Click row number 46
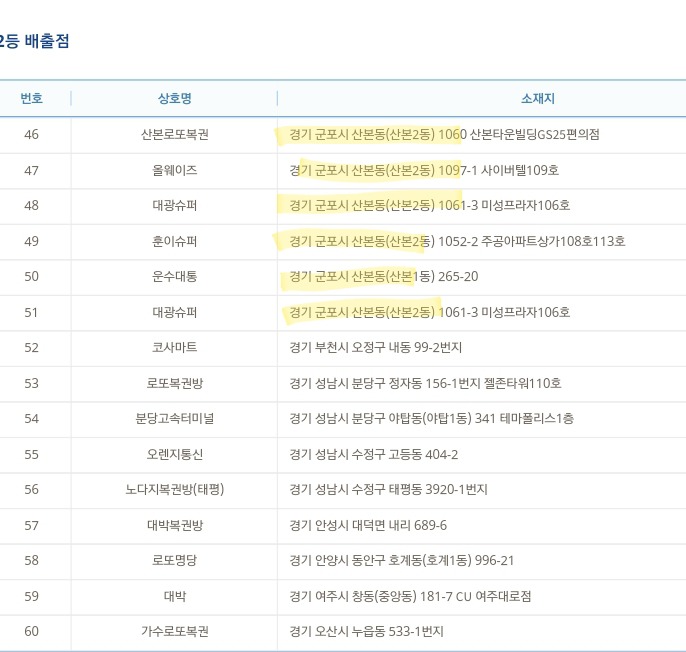This screenshot has width=686, height=652. (x=32, y=134)
